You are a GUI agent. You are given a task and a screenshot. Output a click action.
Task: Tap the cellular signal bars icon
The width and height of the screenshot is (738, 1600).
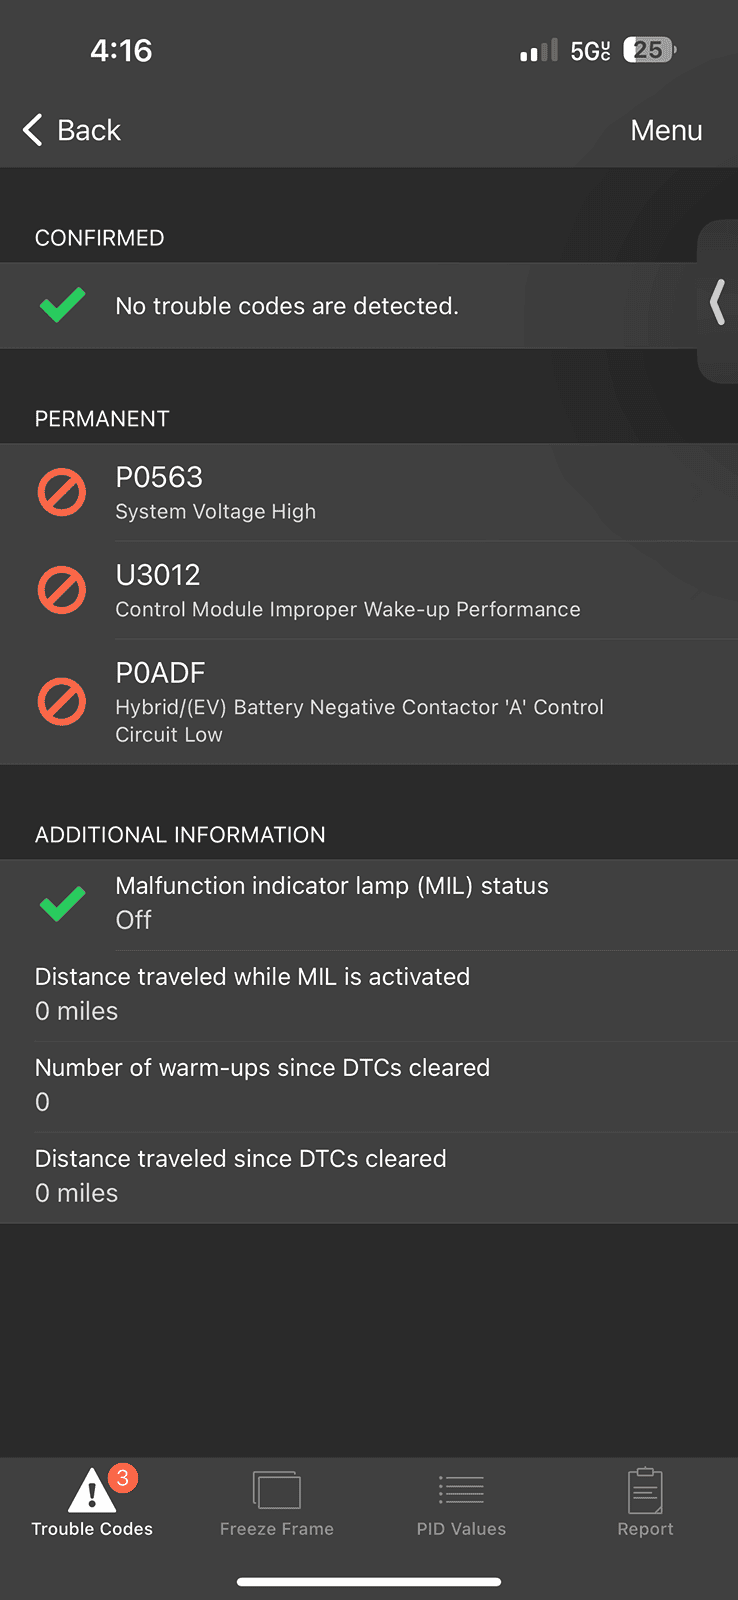coord(539,51)
